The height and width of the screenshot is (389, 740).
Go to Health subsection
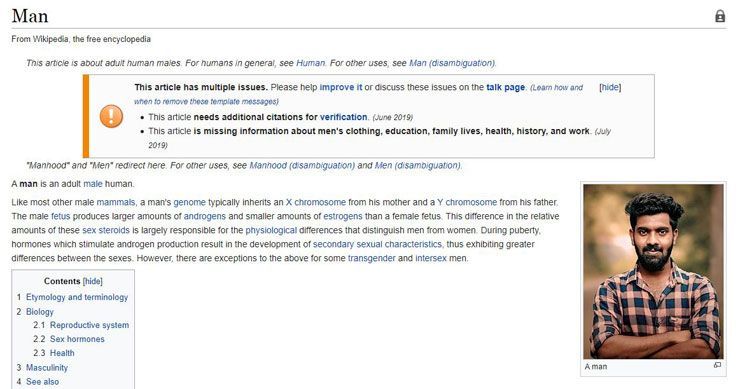click(x=62, y=353)
